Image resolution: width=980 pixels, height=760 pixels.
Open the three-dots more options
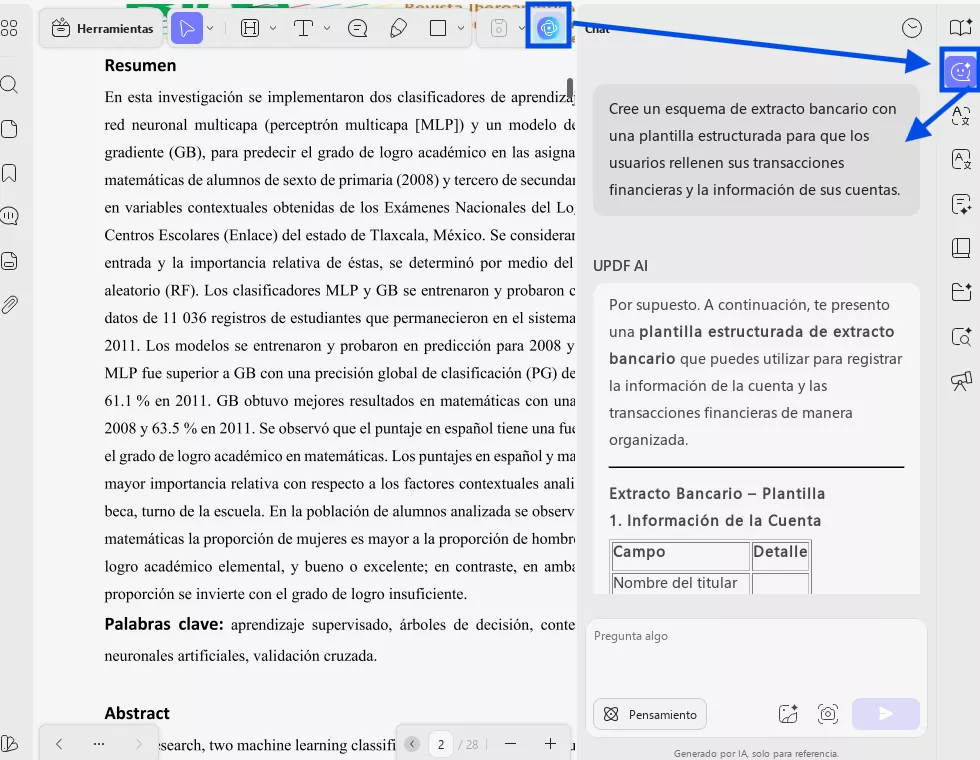click(x=99, y=744)
